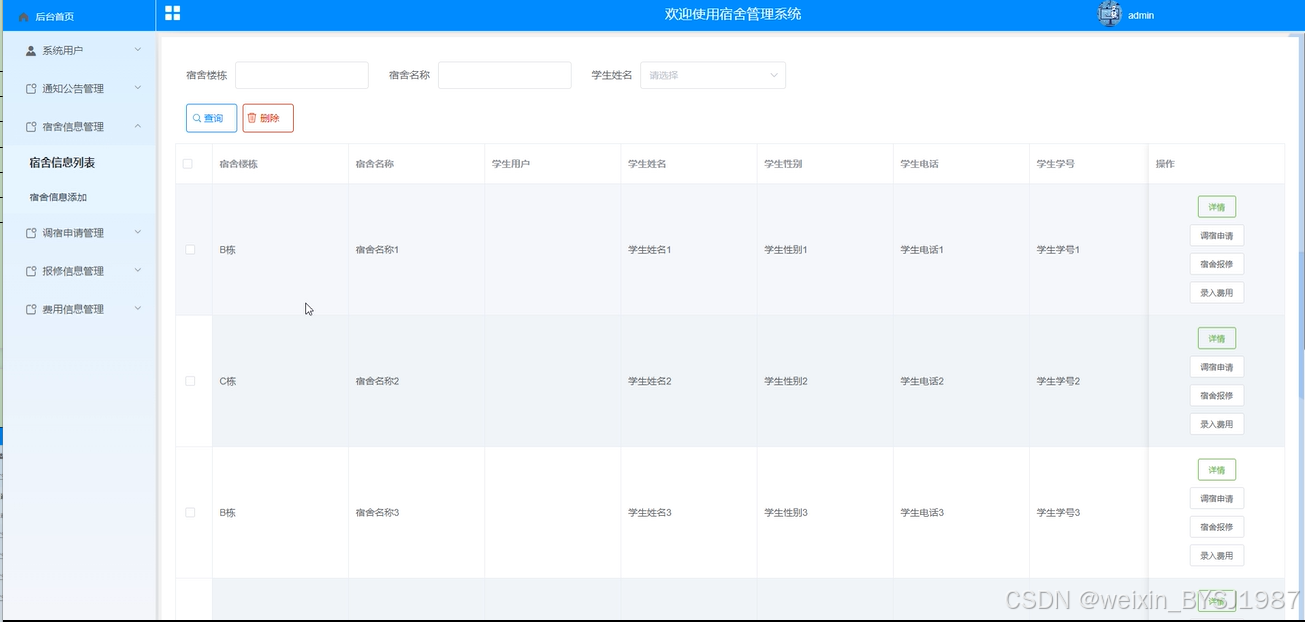Click the grid menu icon in header
The height and width of the screenshot is (622, 1305).
(173, 13)
